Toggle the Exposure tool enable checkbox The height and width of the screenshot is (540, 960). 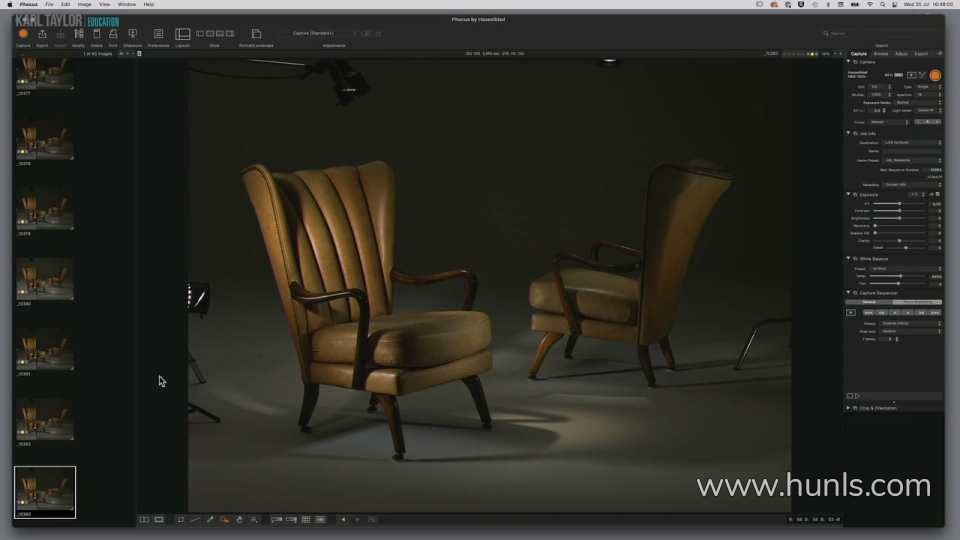pos(856,194)
